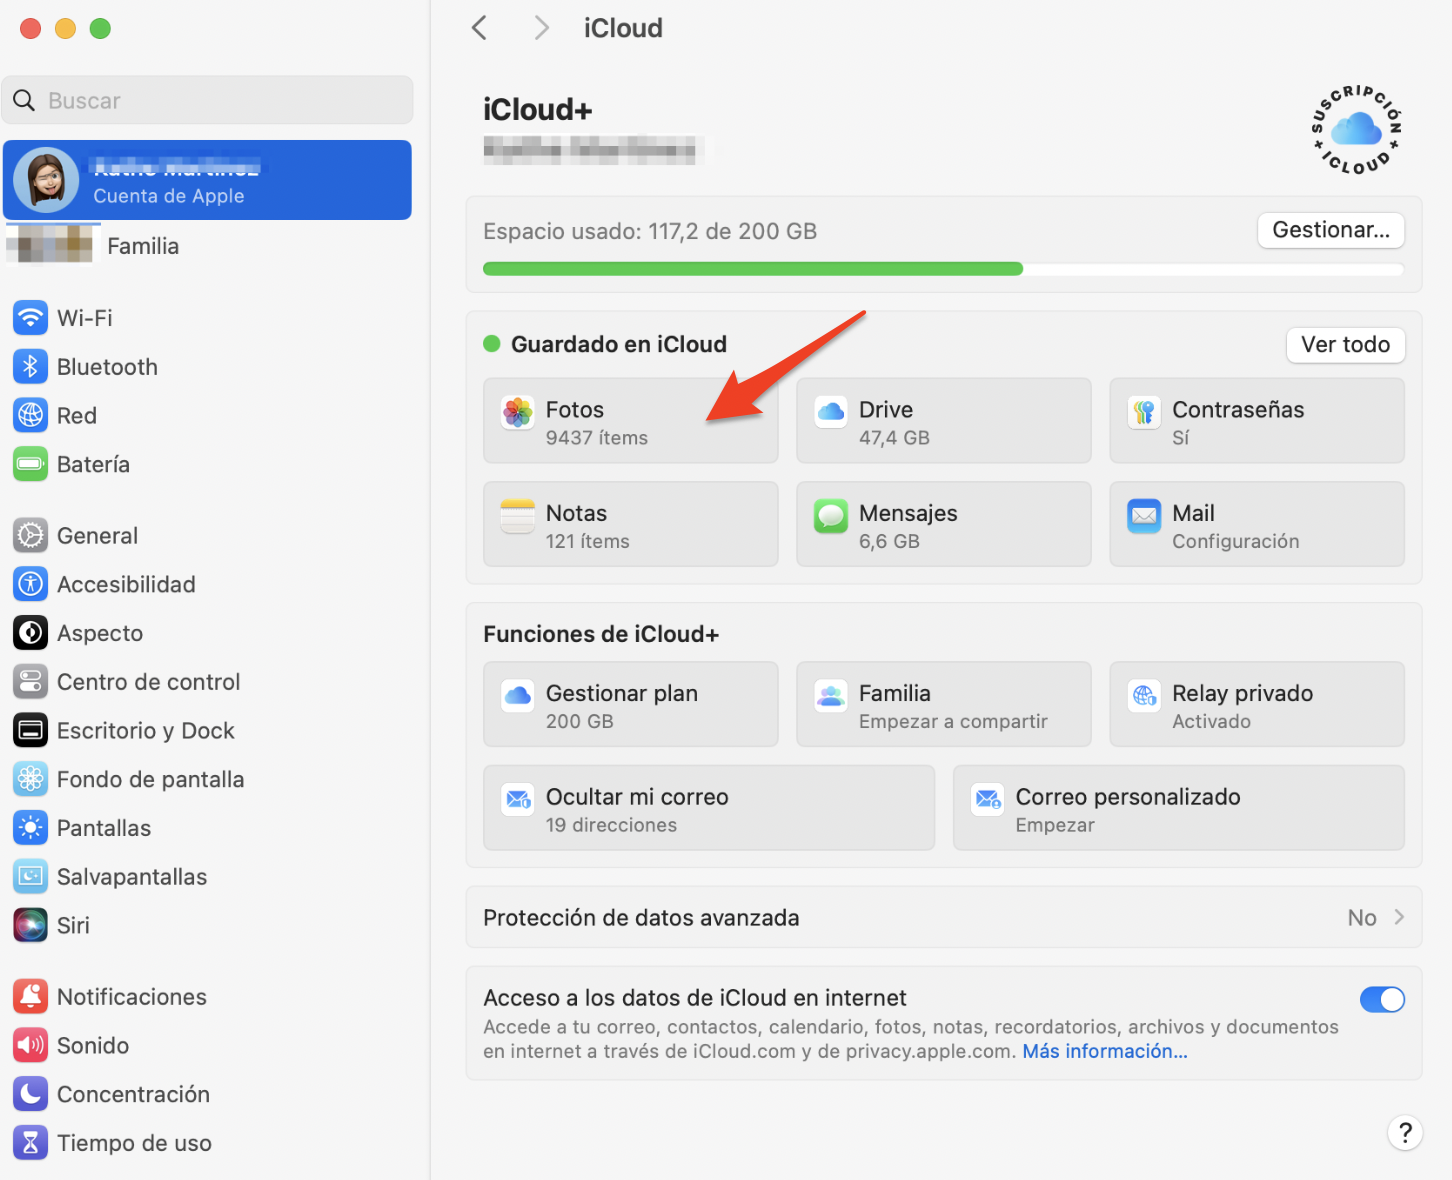The width and height of the screenshot is (1452, 1180).
Task: Click the iCloud Drive cloud icon
Action: point(830,412)
